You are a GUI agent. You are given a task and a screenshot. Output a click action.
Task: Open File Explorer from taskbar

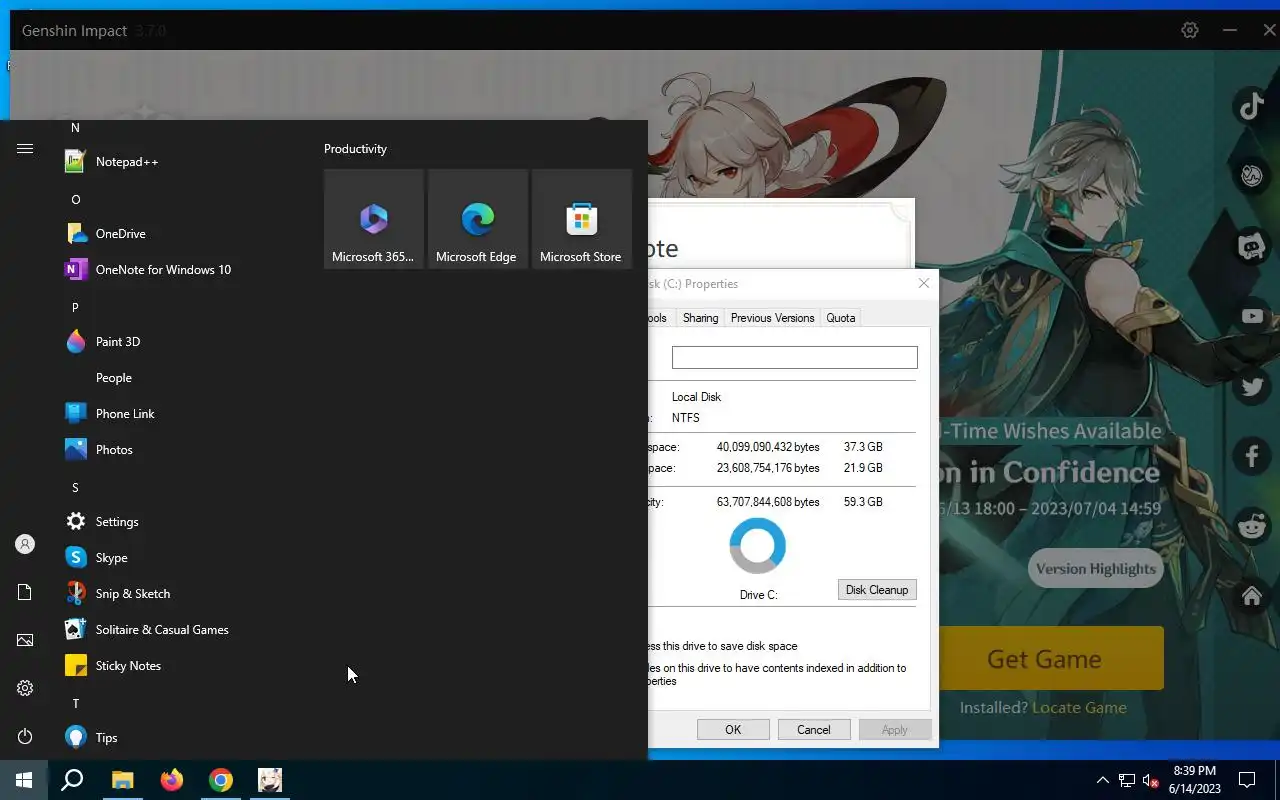pyautogui.click(x=122, y=780)
